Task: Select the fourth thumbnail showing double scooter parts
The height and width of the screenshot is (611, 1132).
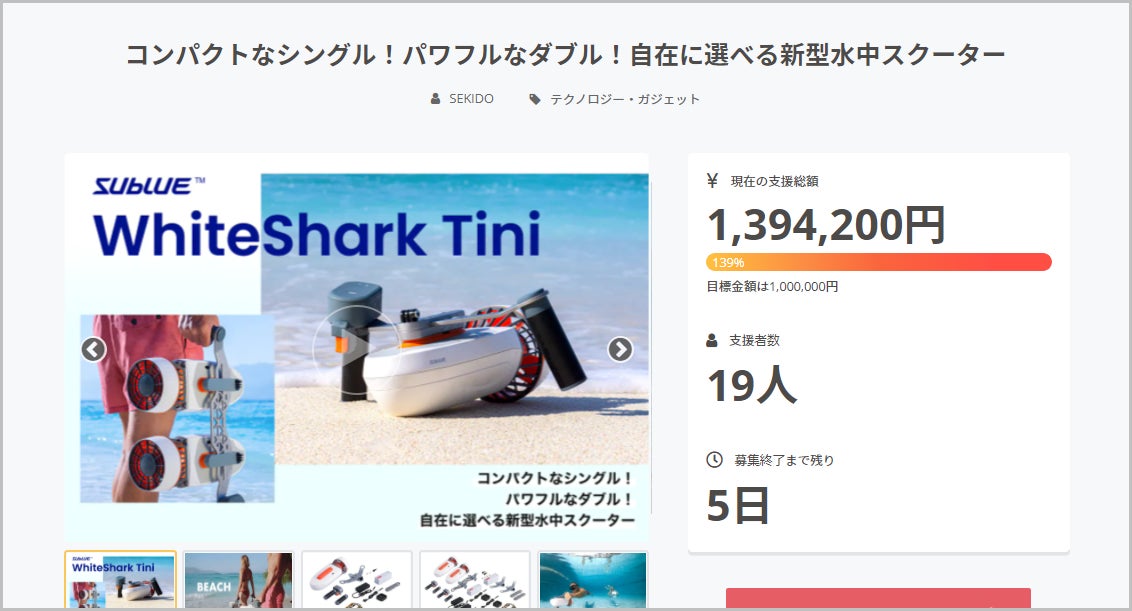Action: click(x=474, y=580)
